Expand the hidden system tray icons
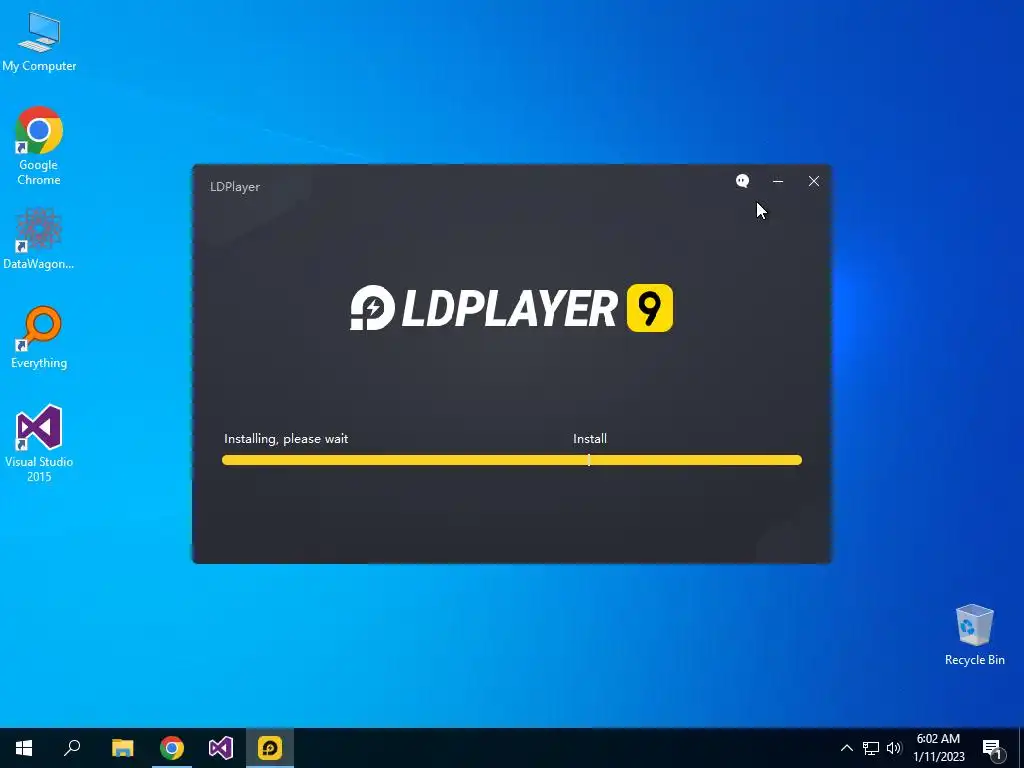This screenshot has height=768, width=1024. pos(846,748)
